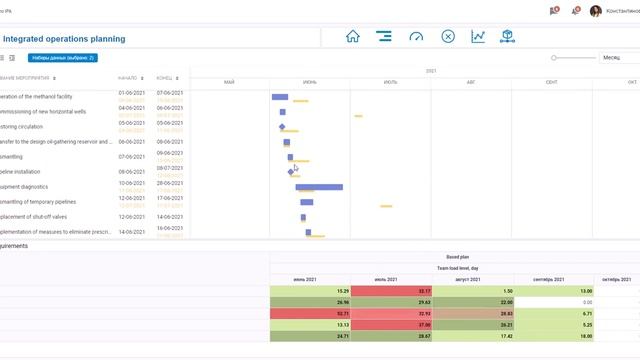Select the measures to eliminate prescriptions row

[x=94, y=232]
